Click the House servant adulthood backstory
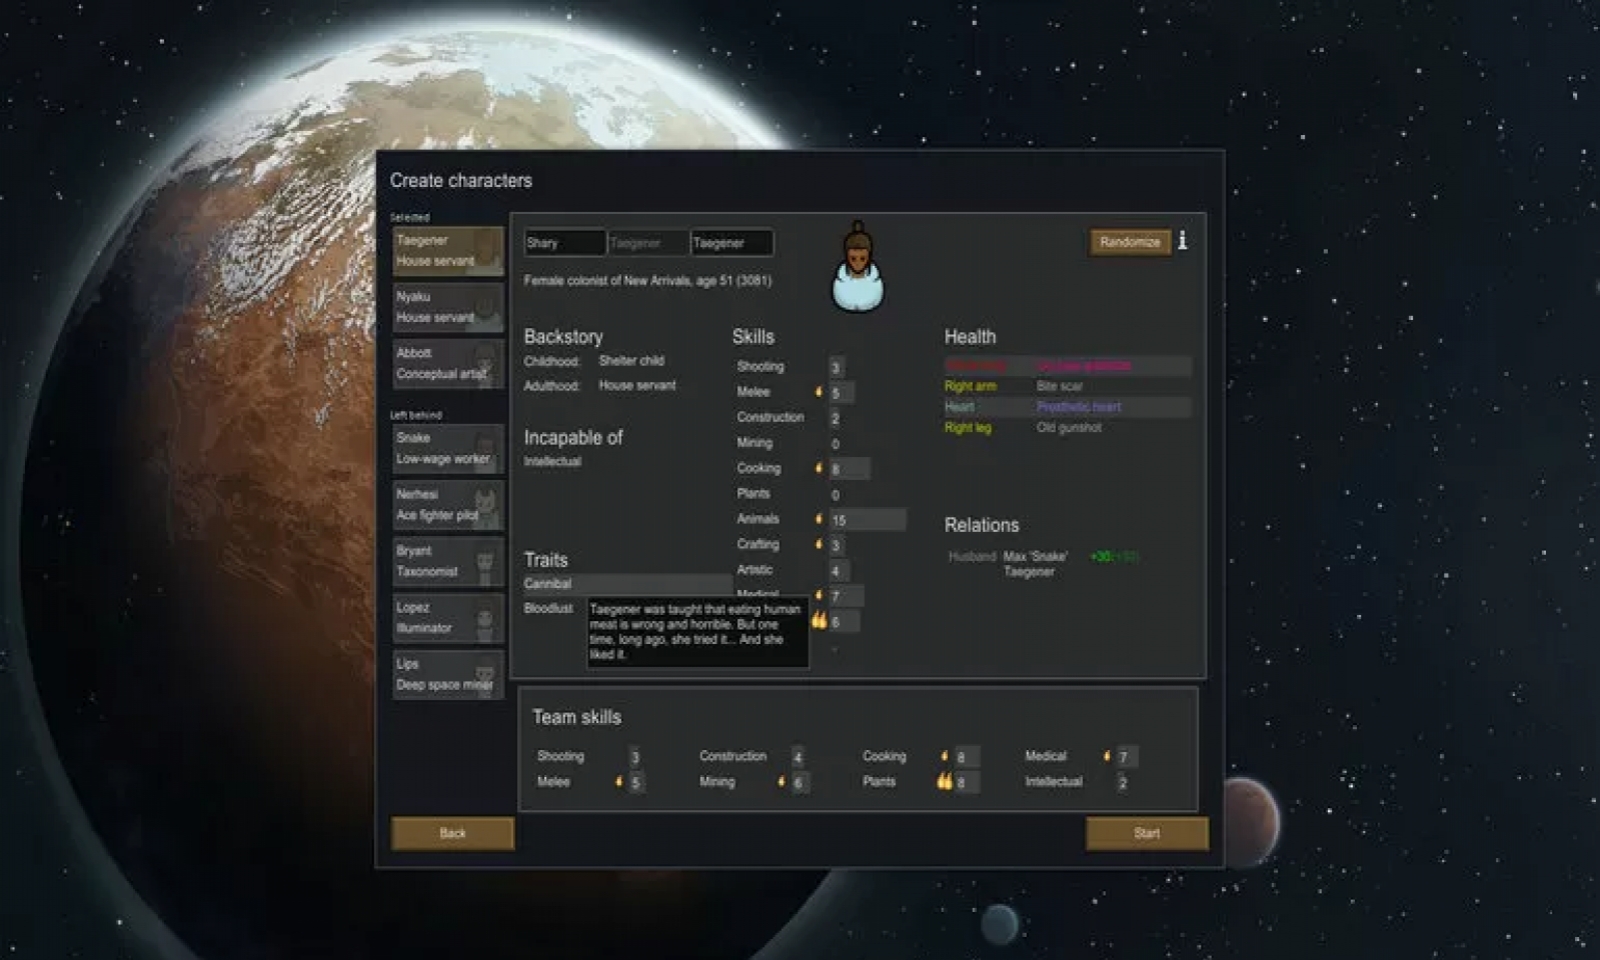Screen dimensions: 1600x960 coord(637,385)
